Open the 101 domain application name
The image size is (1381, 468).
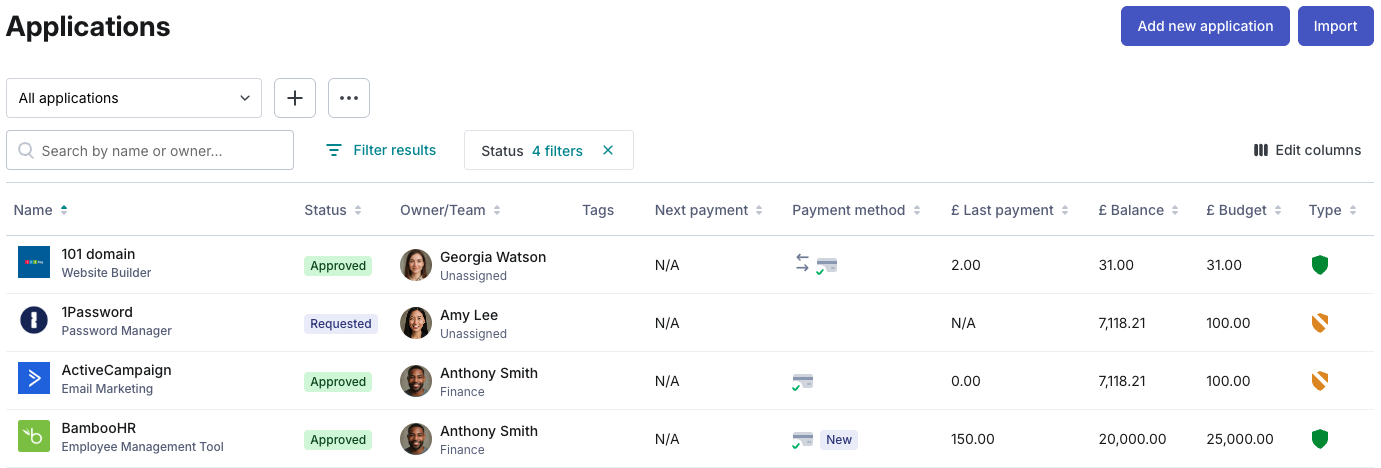pyautogui.click(x=98, y=254)
